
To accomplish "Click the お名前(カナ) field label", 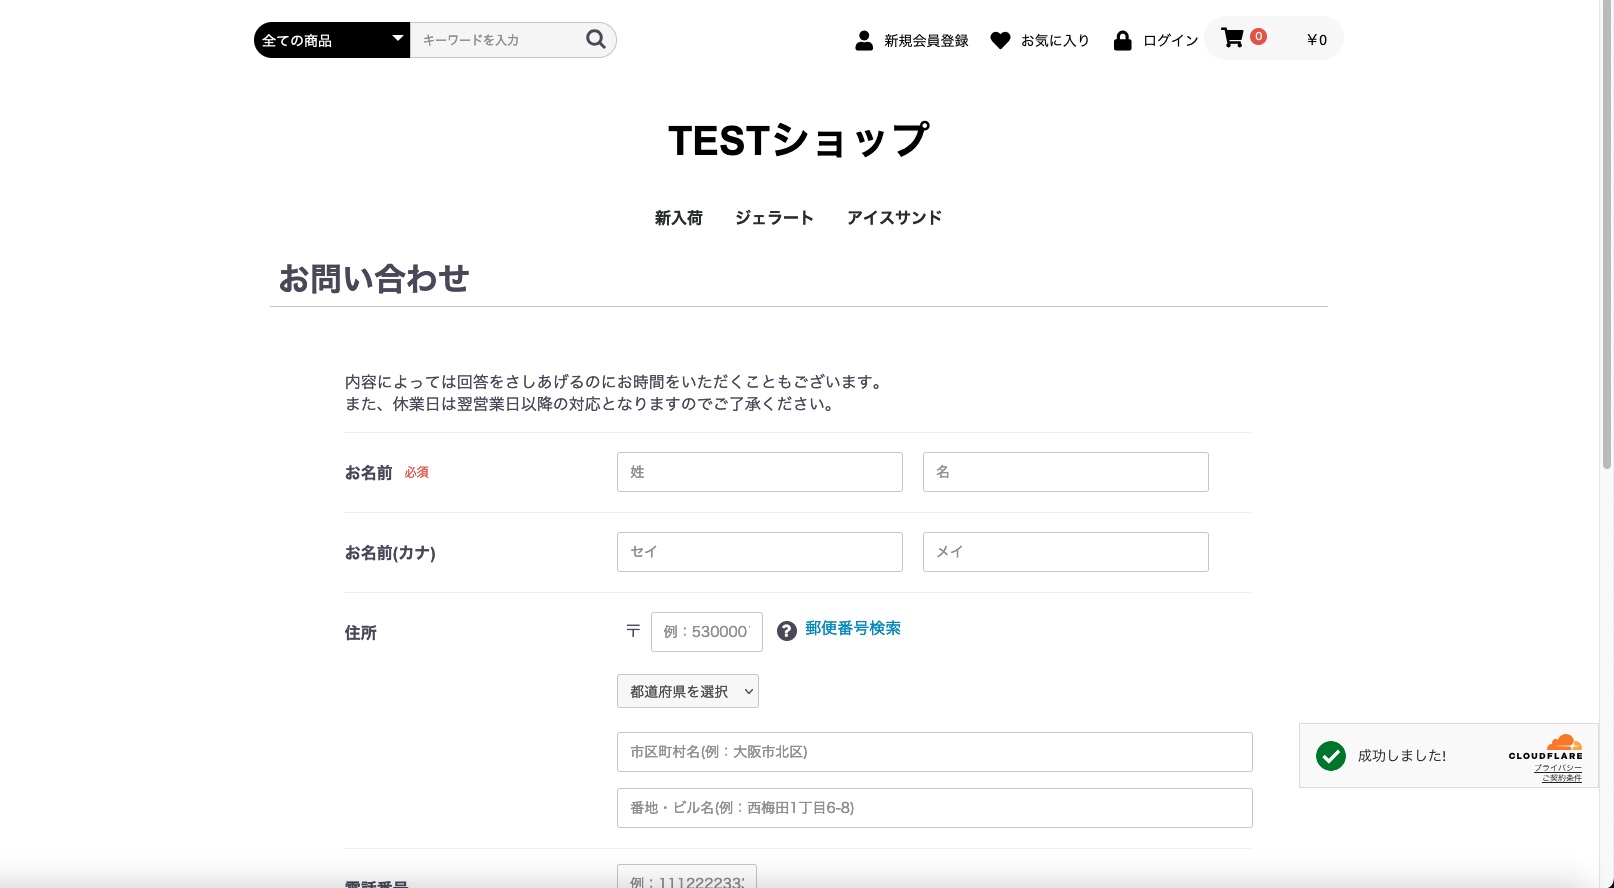I will click(x=390, y=553).
